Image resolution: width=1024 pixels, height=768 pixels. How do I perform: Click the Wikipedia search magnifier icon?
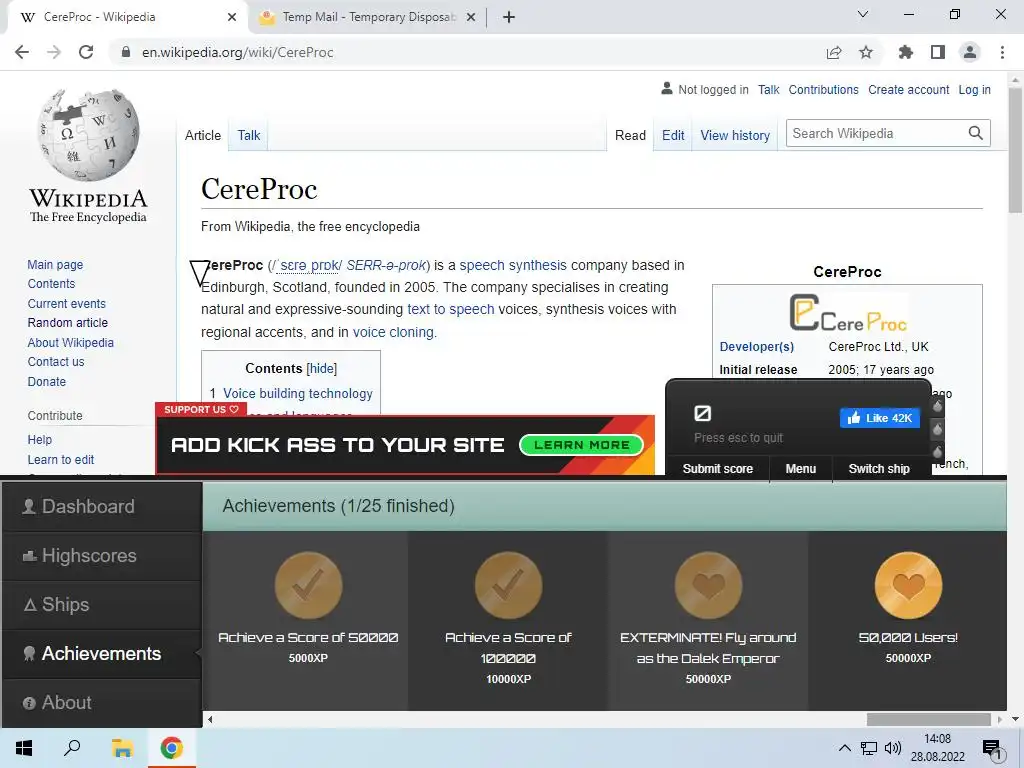976,133
